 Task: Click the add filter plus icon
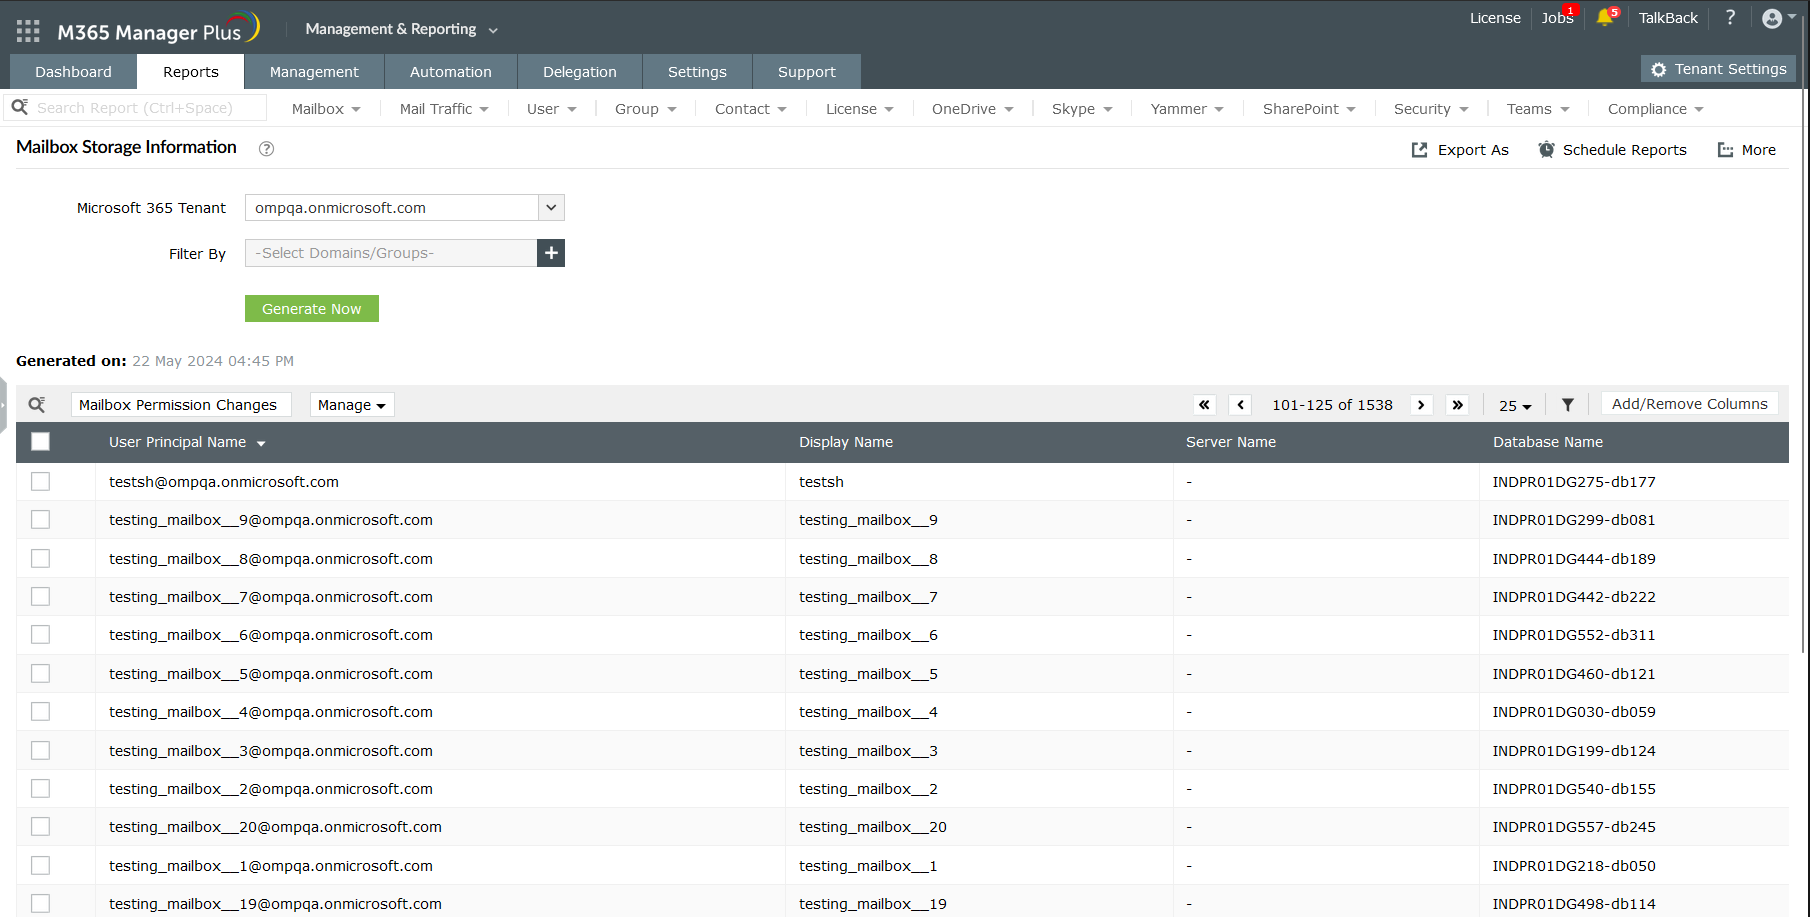click(x=551, y=253)
